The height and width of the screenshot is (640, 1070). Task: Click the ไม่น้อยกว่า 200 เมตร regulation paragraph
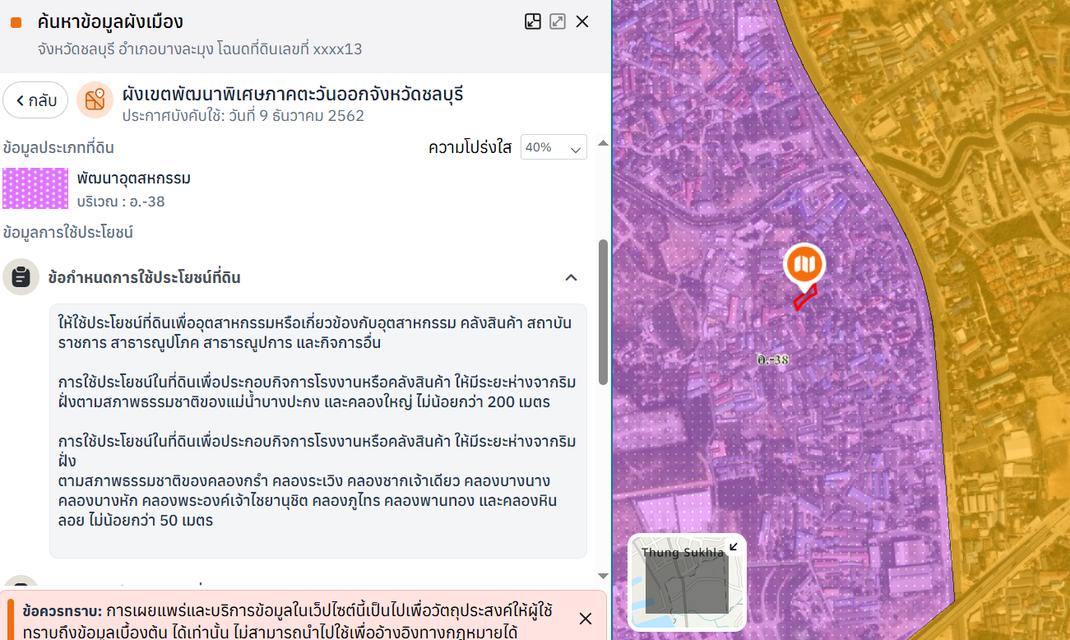point(317,392)
